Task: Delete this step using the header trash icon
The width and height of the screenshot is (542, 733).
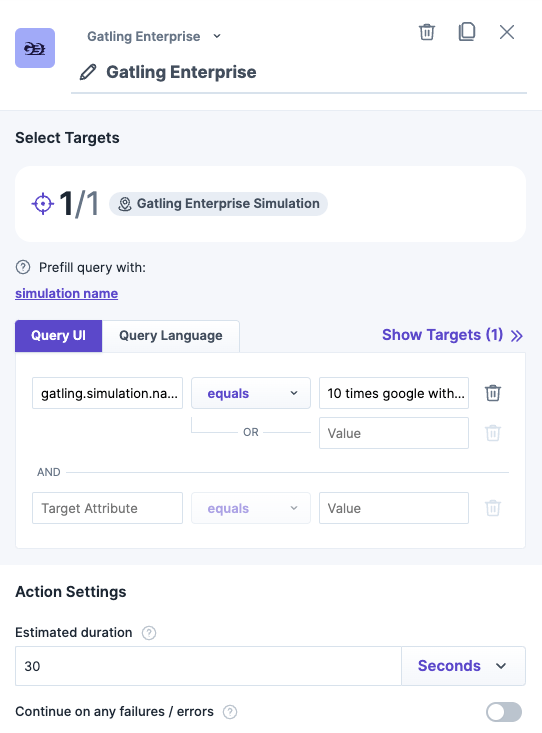Action: tap(427, 32)
